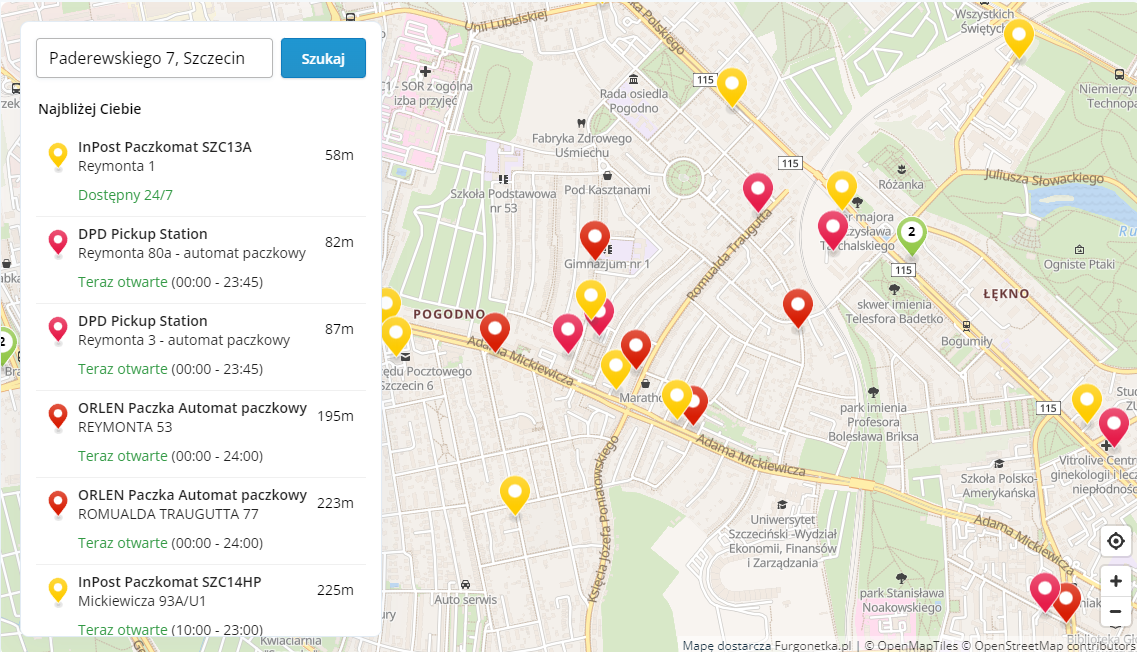The image size is (1137, 652).
Task: Click the green cluster marker labeled 2
Action: click(x=911, y=232)
